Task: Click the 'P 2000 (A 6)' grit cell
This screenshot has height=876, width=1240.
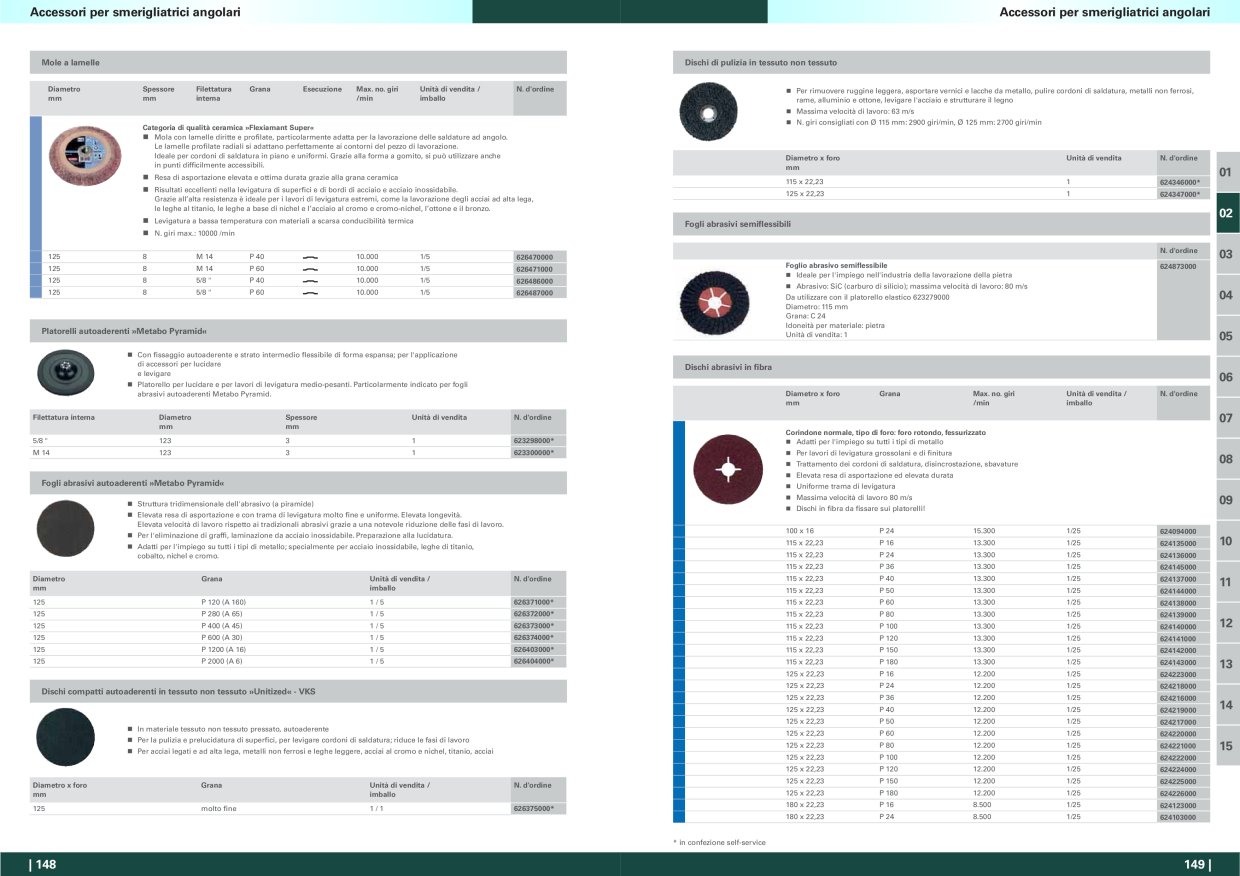Action: pos(222,661)
